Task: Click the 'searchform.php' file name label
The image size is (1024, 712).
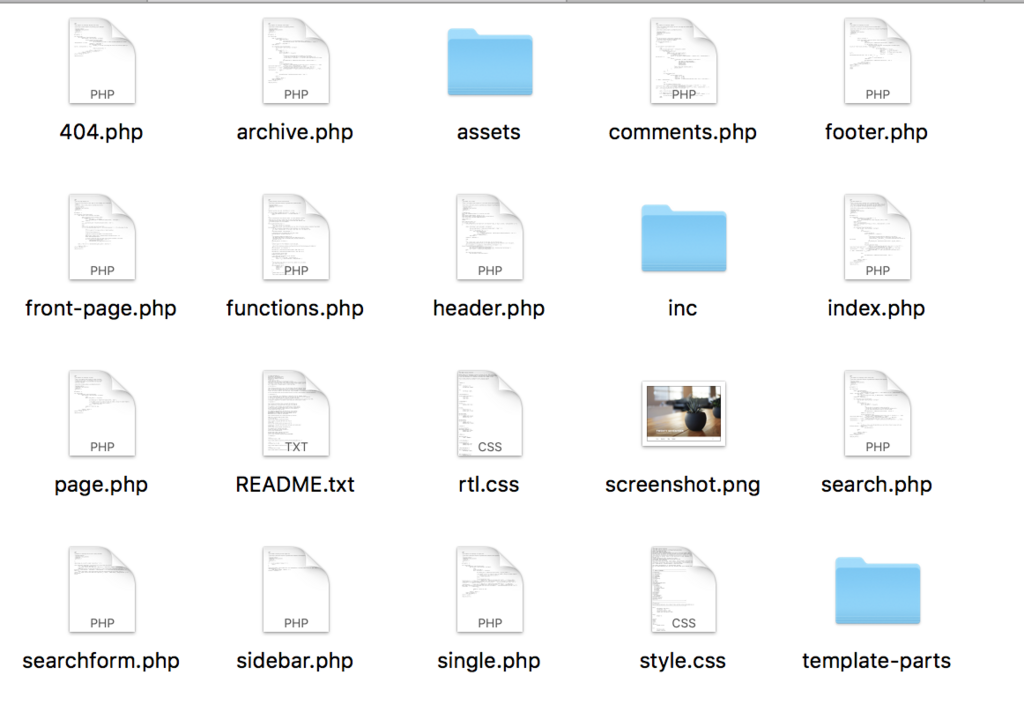Action: (x=101, y=662)
